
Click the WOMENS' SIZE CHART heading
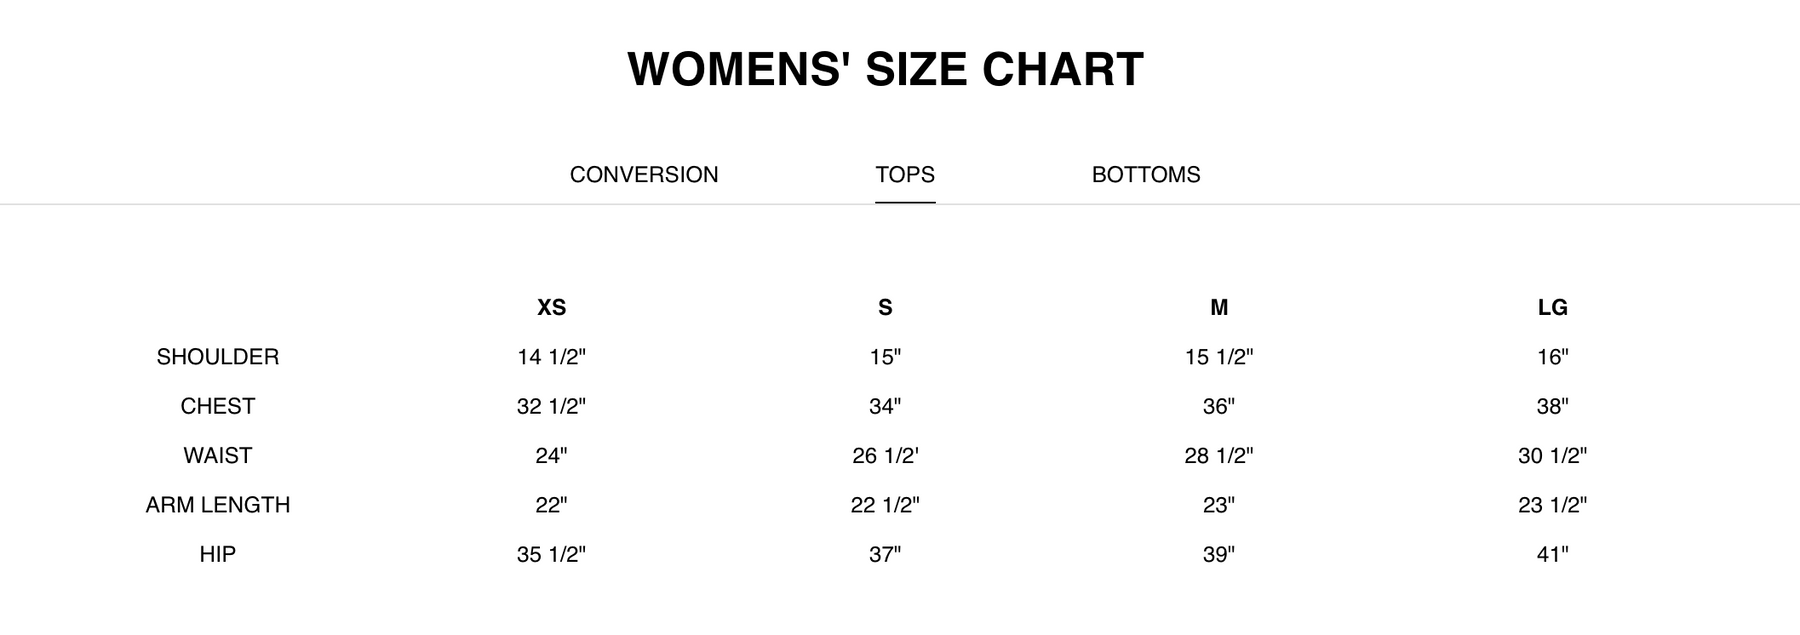click(885, 69)
